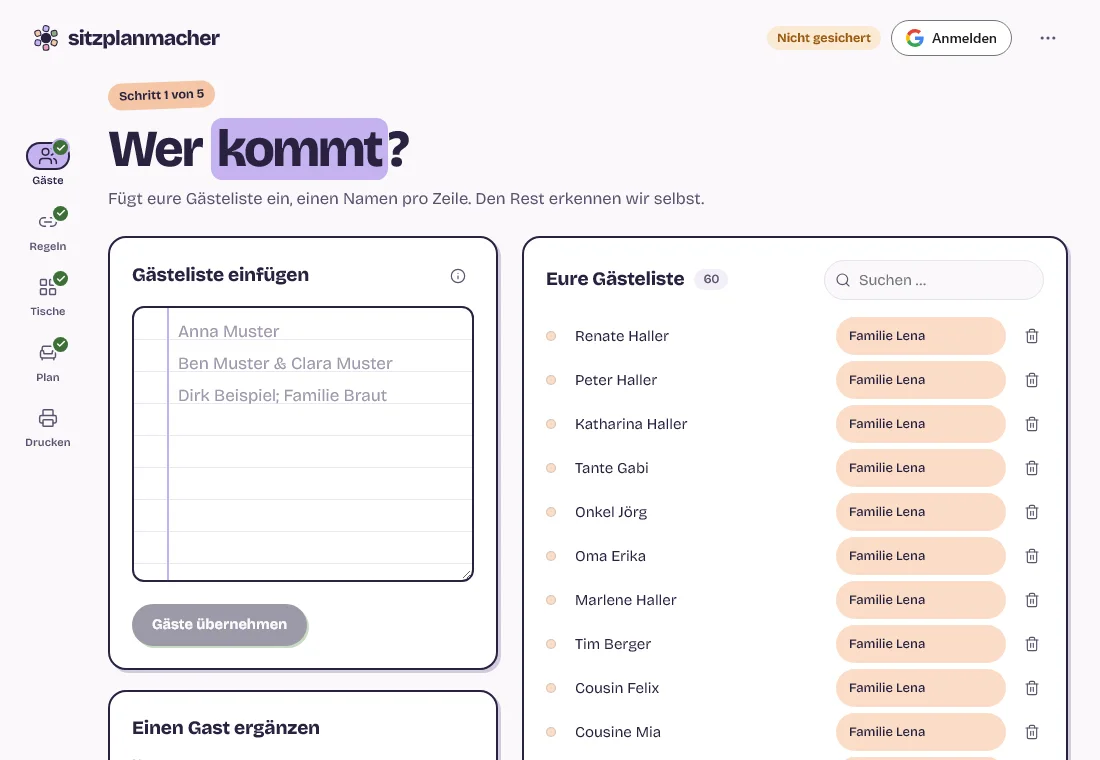The width and height of the screenshot is (1100, 760).
Task: Change Cousine Mia's Familie Lena tag
Action: [920, 732]
